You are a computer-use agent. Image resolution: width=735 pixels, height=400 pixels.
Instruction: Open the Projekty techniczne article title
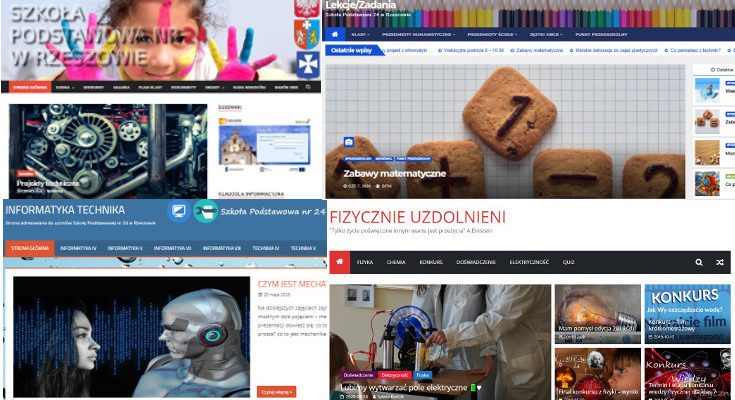click(x=48, y=183)
